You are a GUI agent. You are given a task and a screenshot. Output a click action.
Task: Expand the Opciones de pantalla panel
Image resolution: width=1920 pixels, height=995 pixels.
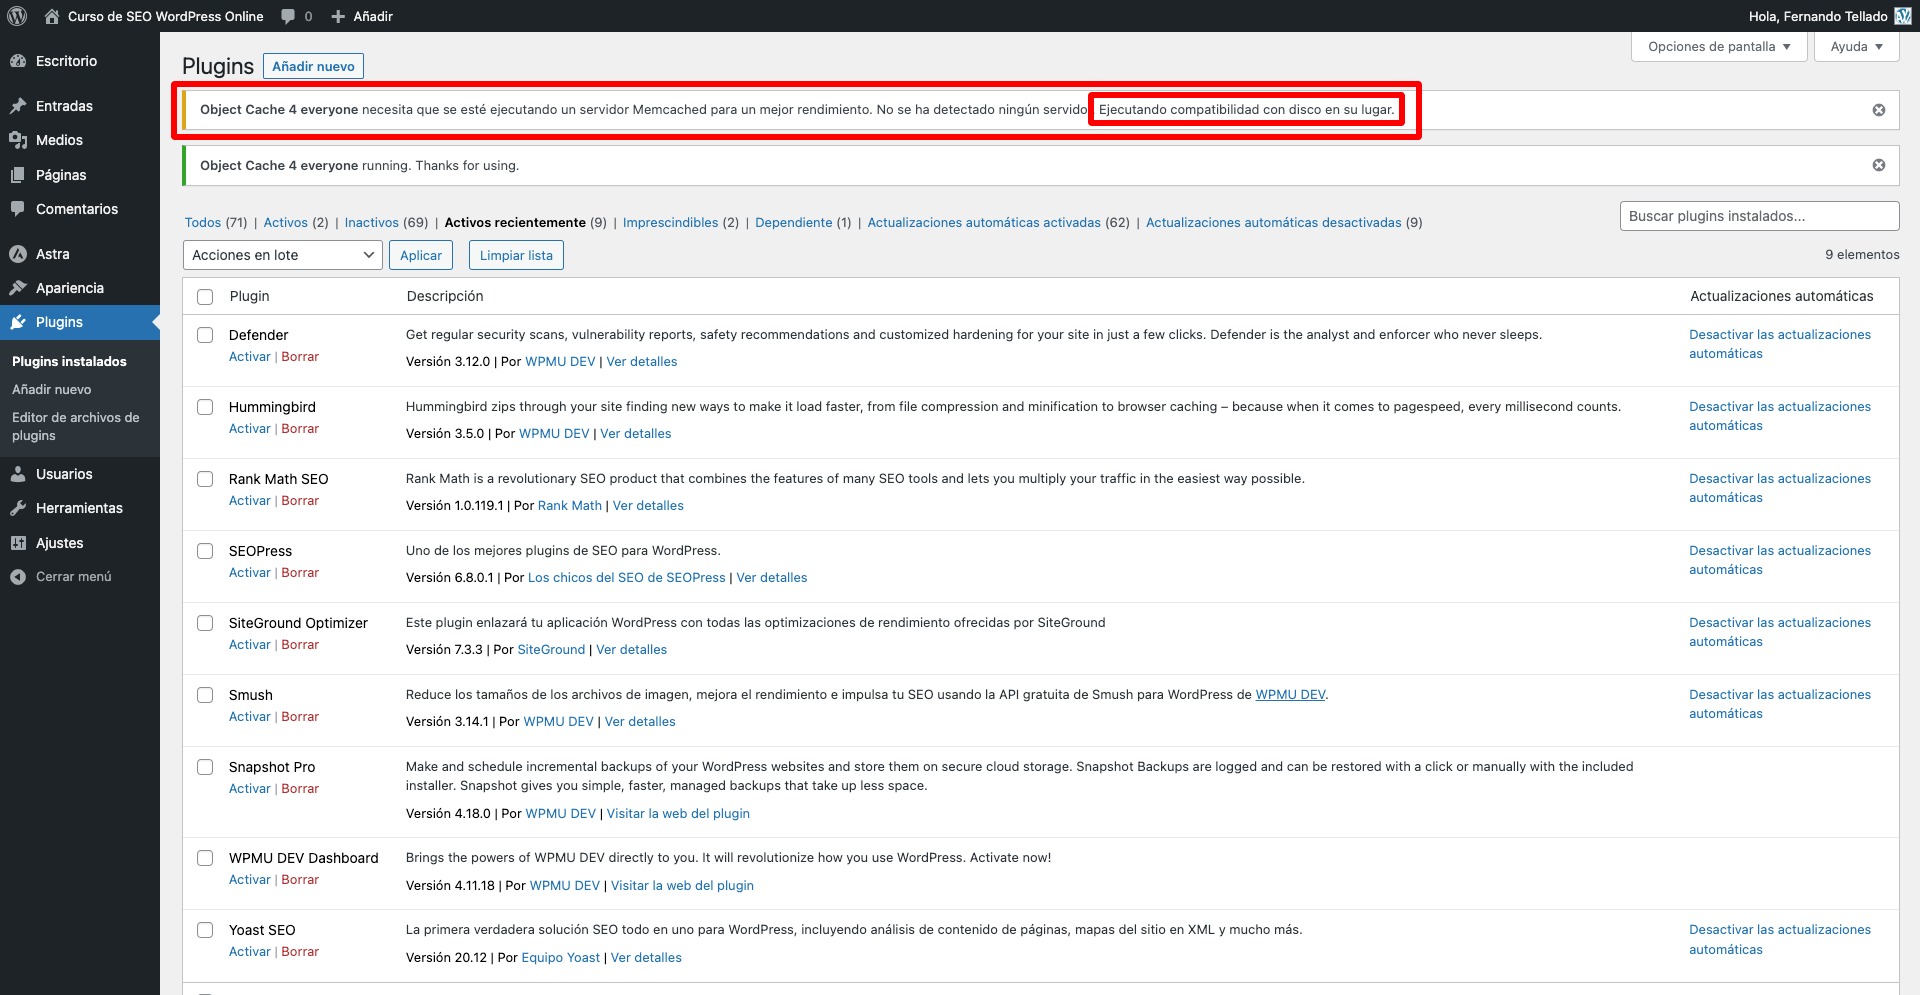(x=1718, y=46)
